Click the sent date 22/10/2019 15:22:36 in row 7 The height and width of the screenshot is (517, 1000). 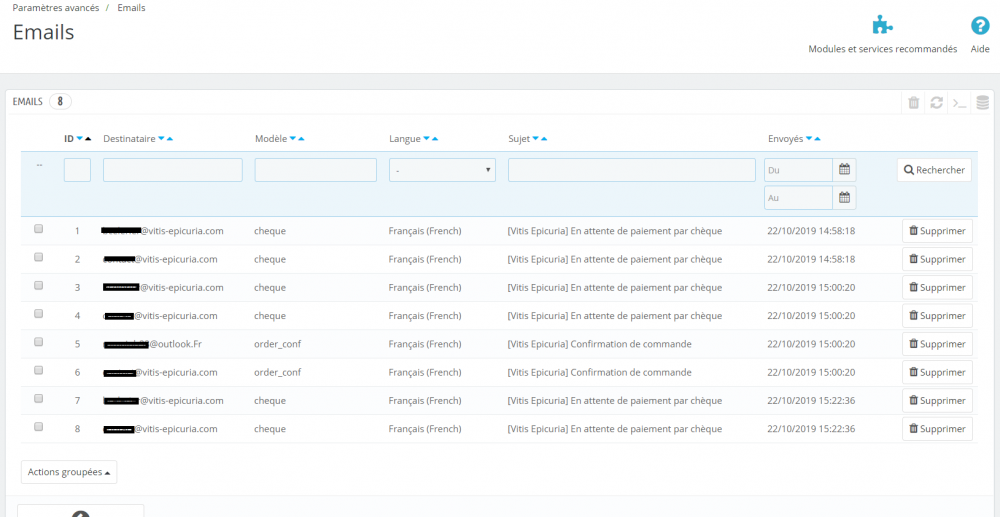811,401
